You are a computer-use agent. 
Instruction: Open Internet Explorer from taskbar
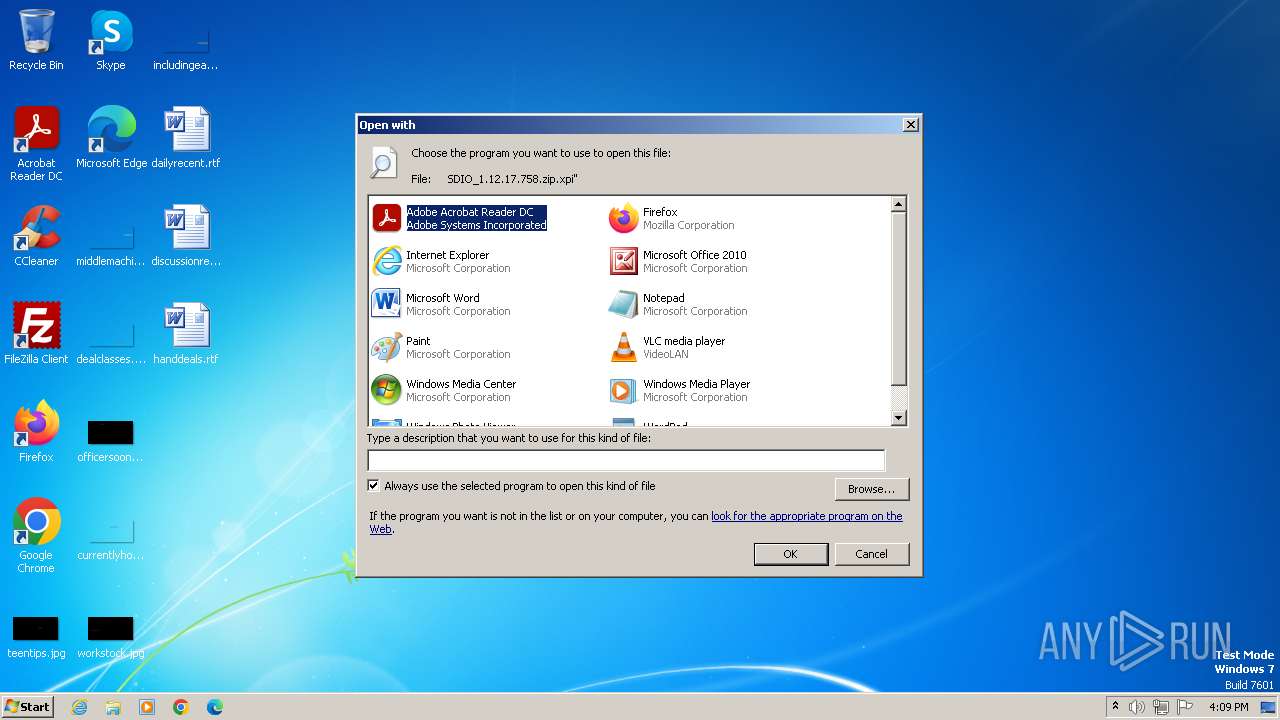tap(79, 707)
